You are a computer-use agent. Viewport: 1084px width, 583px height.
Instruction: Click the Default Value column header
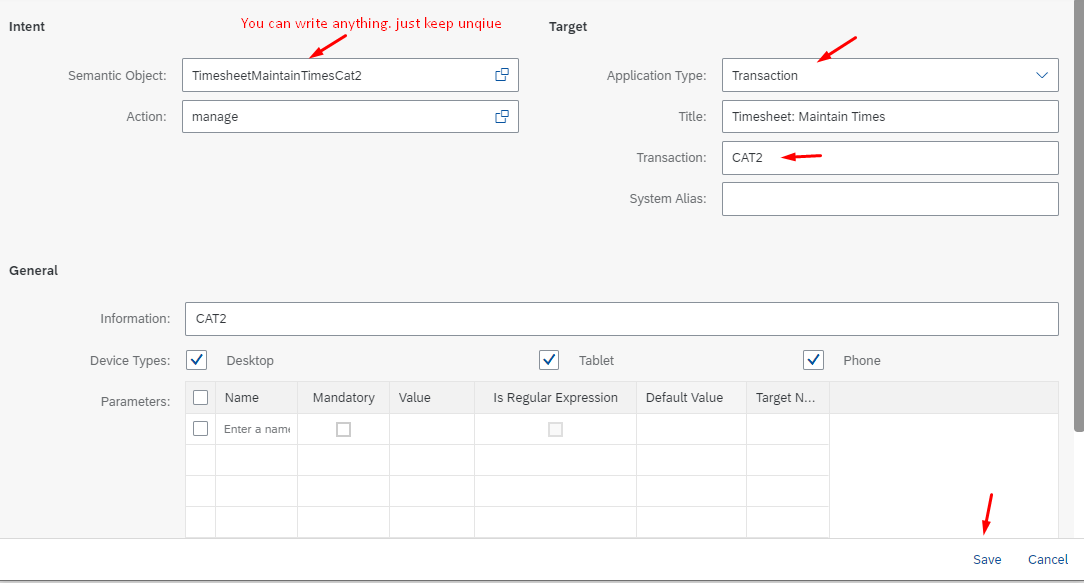684,397
